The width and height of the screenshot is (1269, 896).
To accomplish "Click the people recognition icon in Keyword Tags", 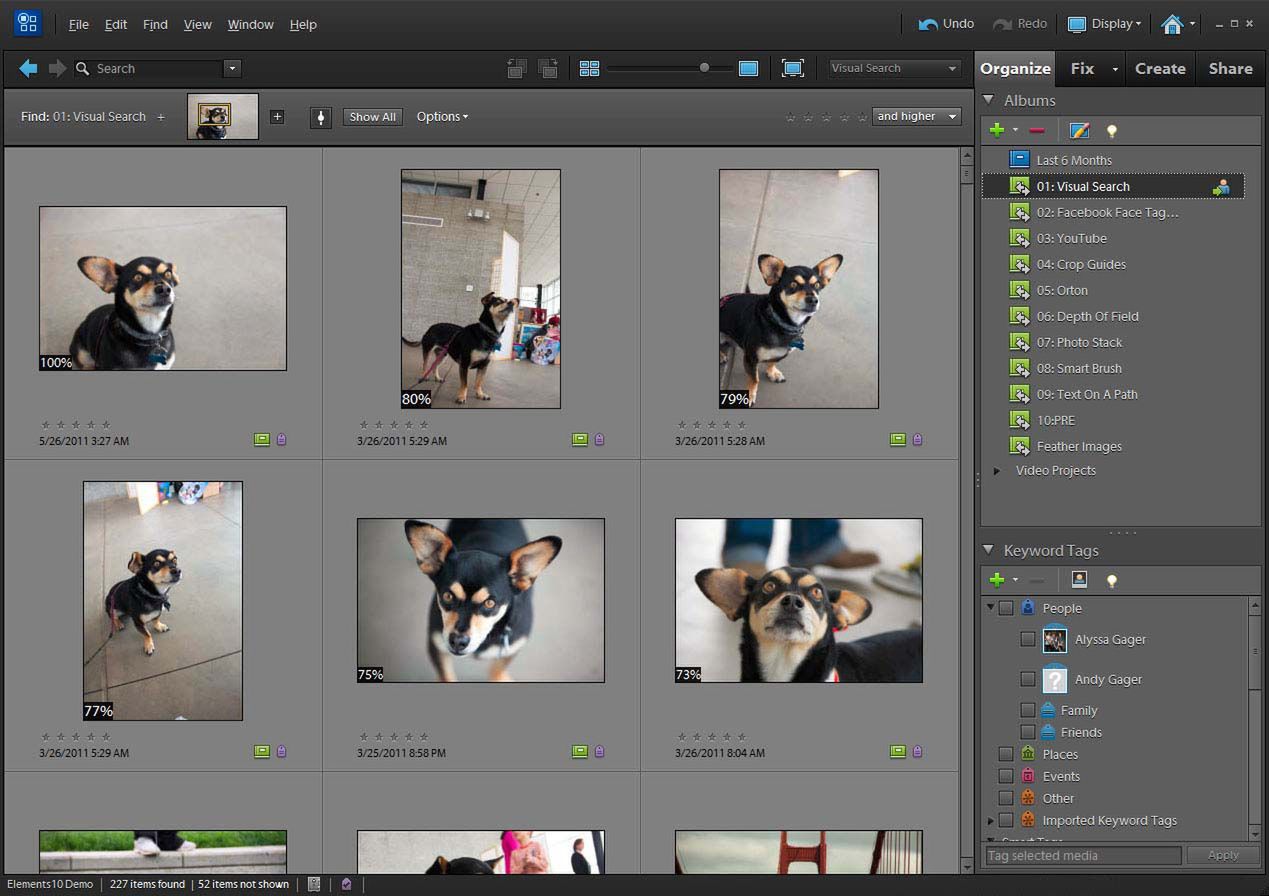I will [x=1079, y=579].
